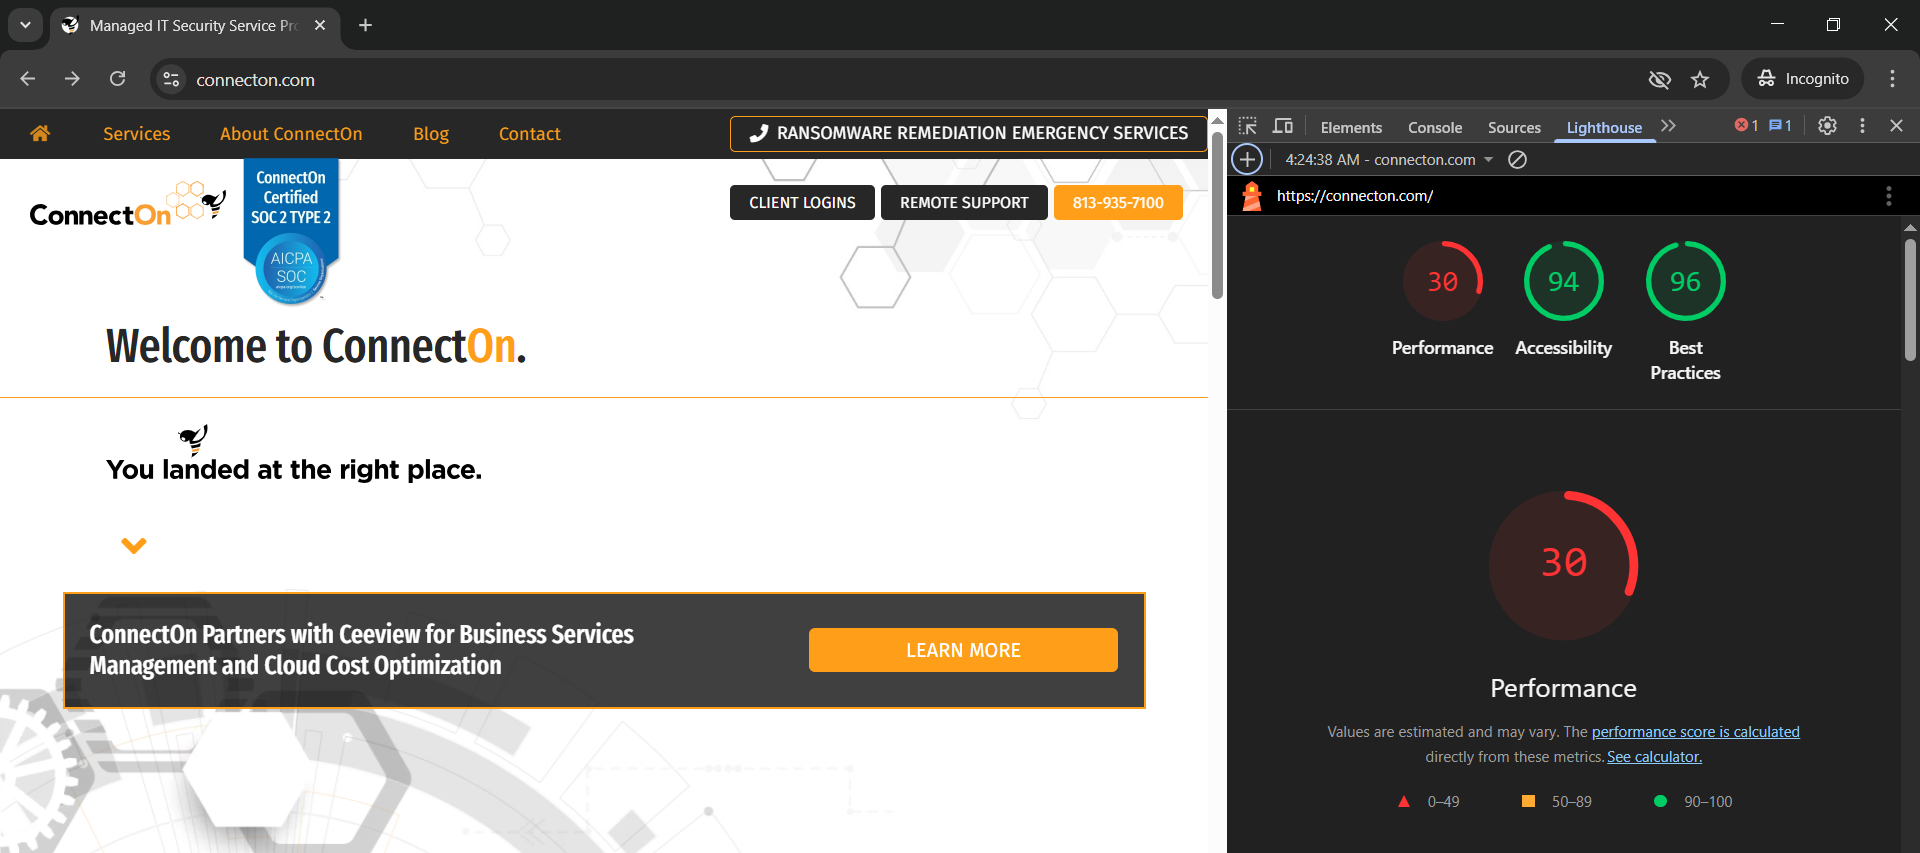
Task: Open the Services menu on the site
Action: click(x=137, y=134)
